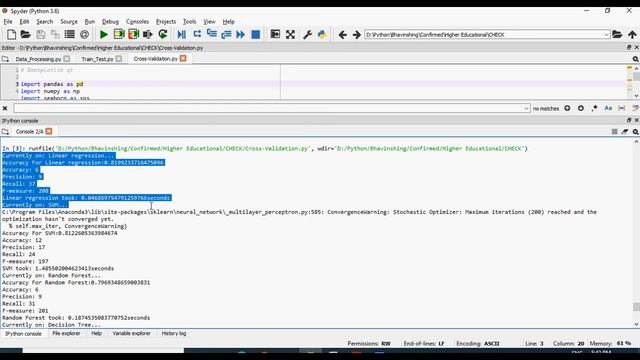
Task: Toggle whole words search option
Action: tap(622, 108)
